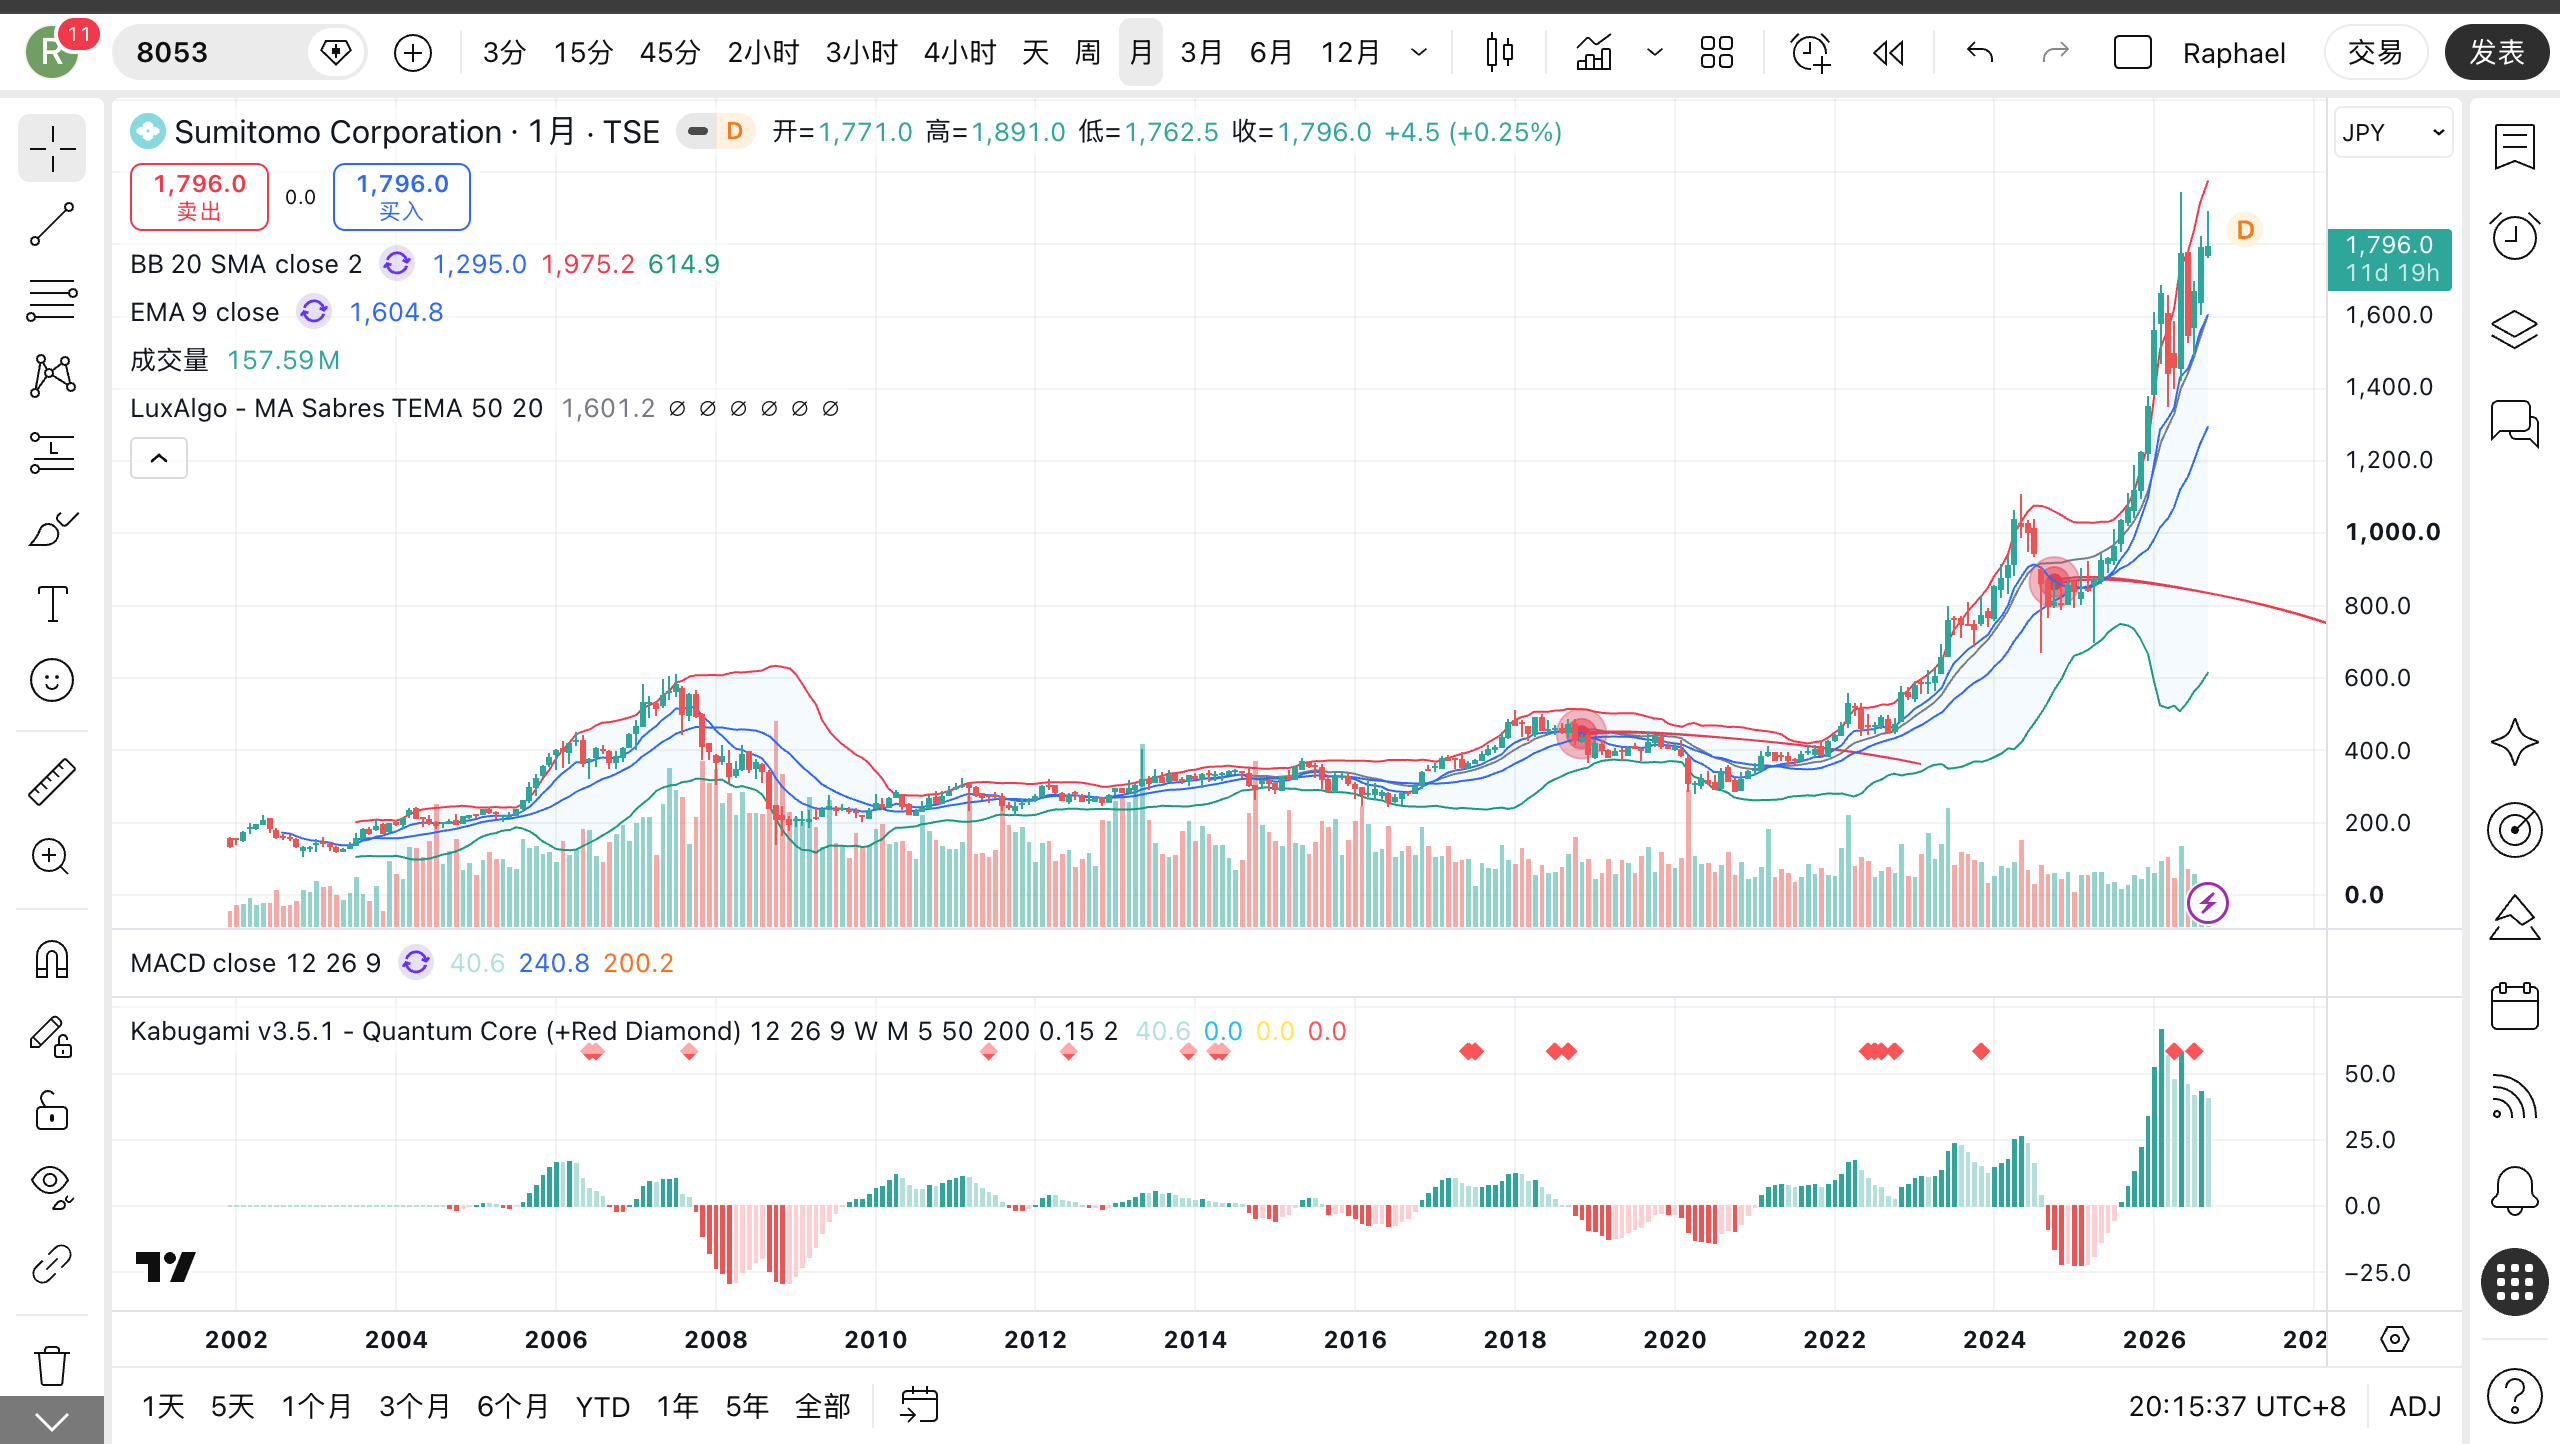Switch to the 12月 timeframe
Viewport: 2560px width, 1444px height.
(x=1350, y=52)
